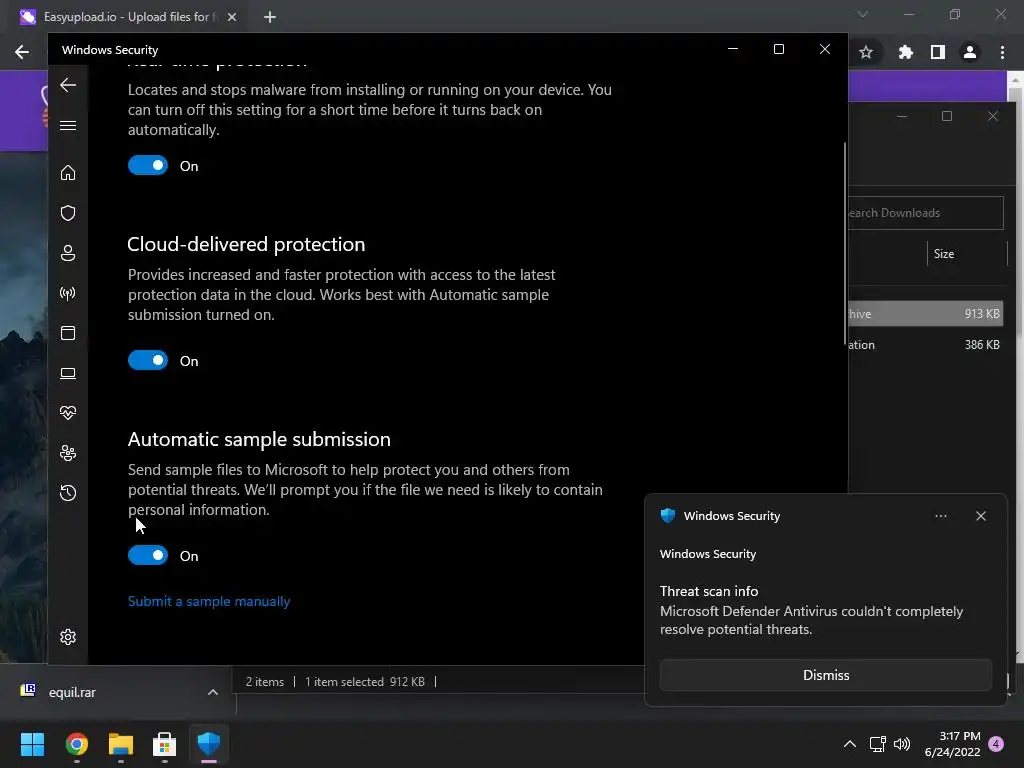
Task: Expand equil.rar download options chevron
Action: (x=212, y=692)
